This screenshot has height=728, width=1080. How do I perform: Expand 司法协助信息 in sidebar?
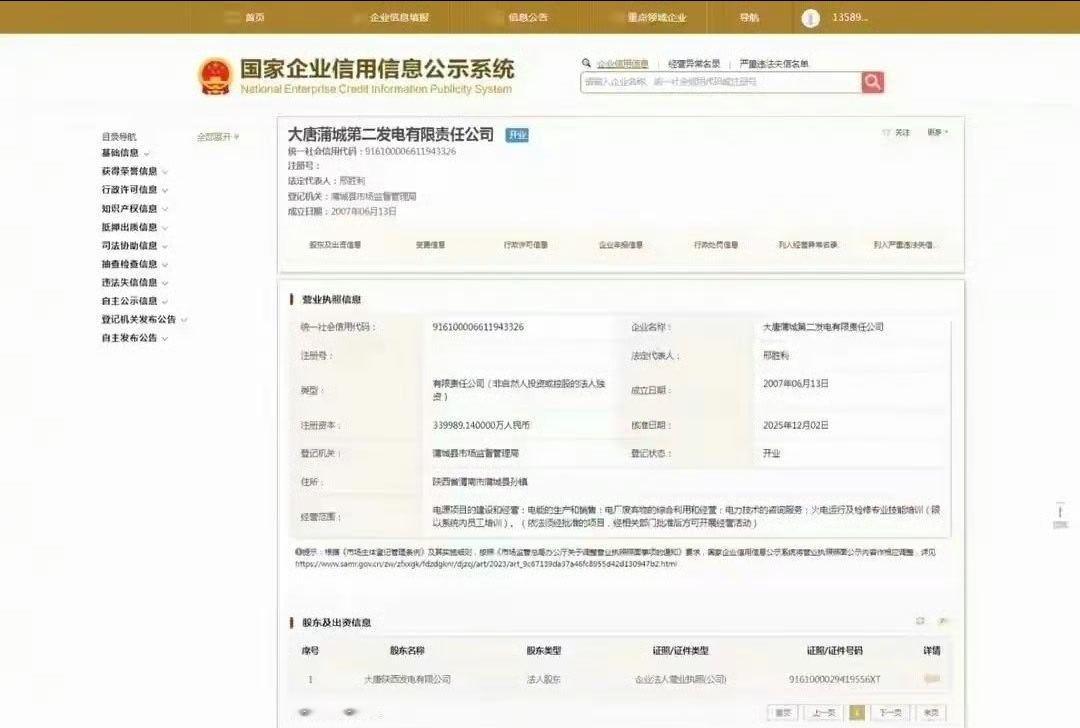pyautogui.click(x=134, y=245)
